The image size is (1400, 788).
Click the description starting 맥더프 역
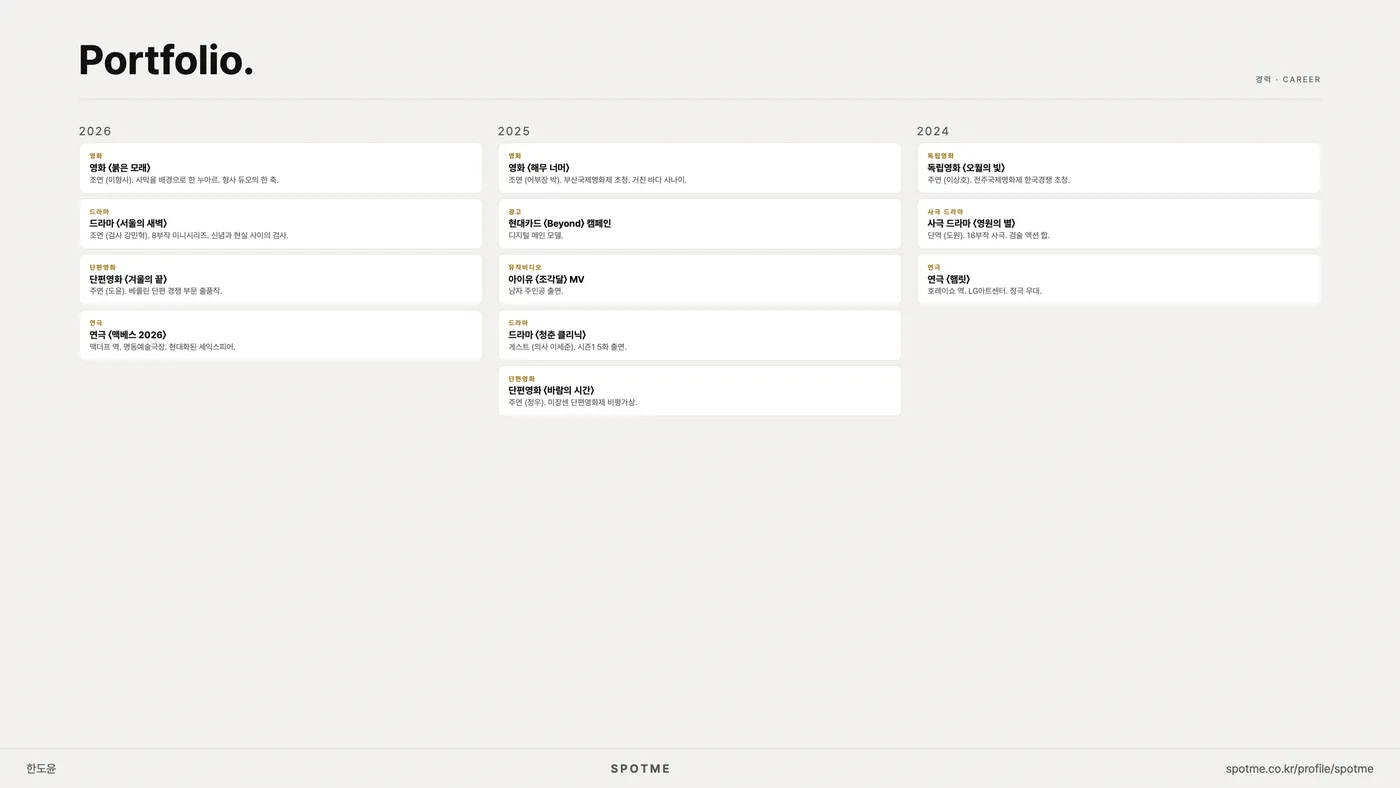coord(162,347)
